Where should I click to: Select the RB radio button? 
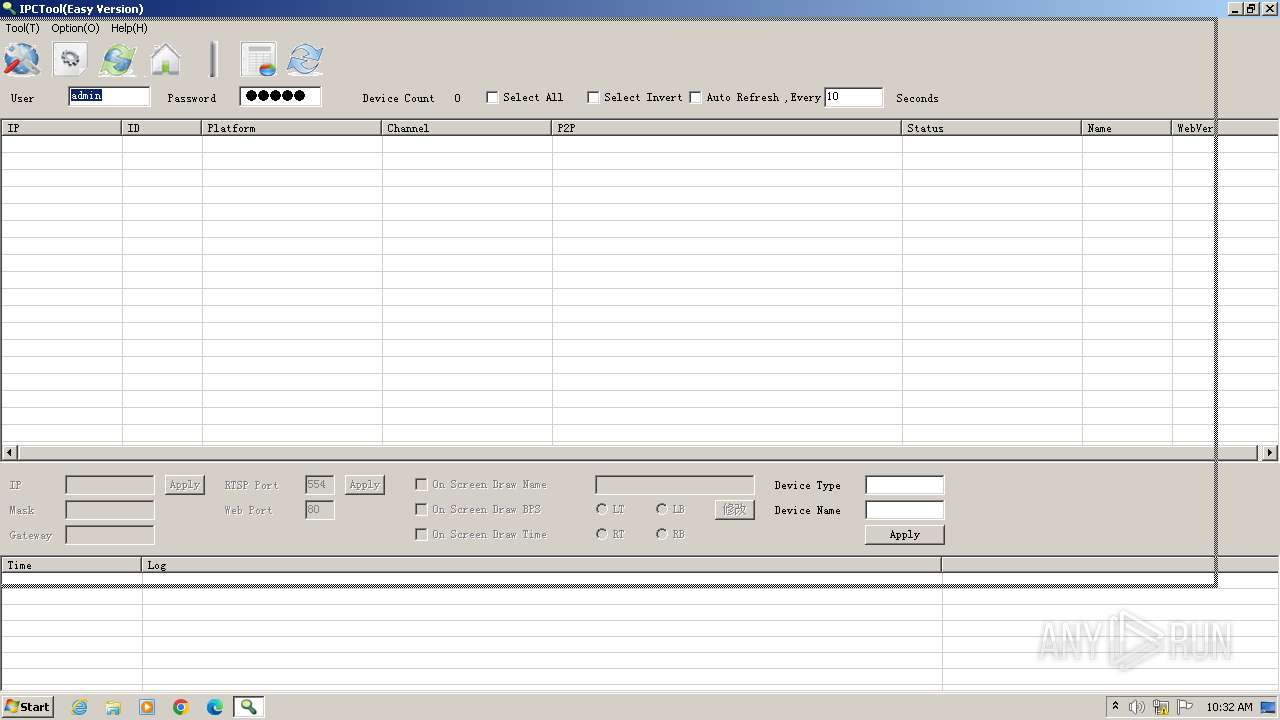click(x=662, y=534)
